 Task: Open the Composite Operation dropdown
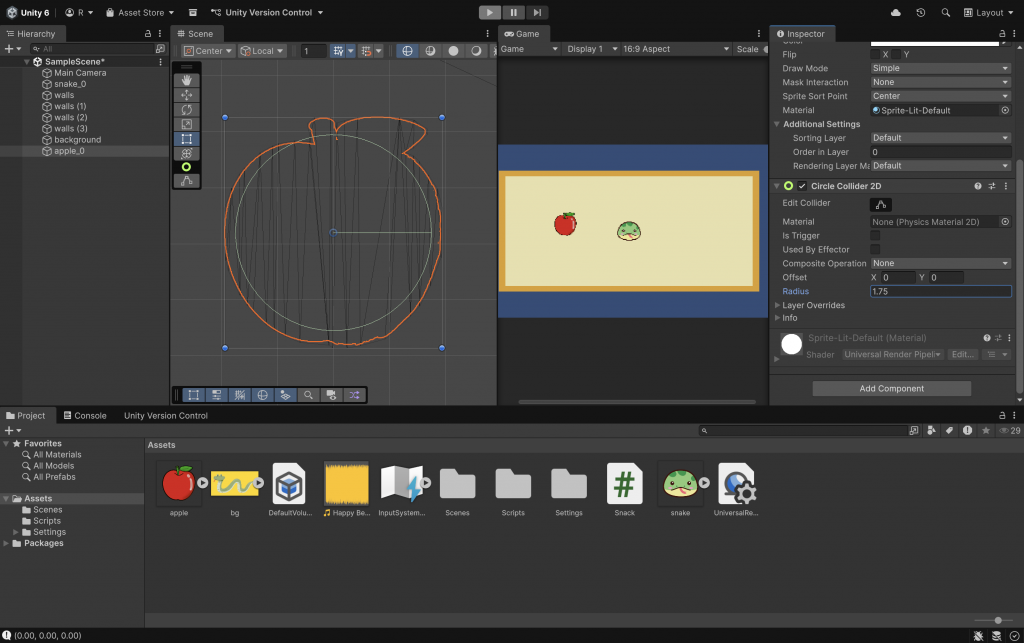[x=940, y=264]
